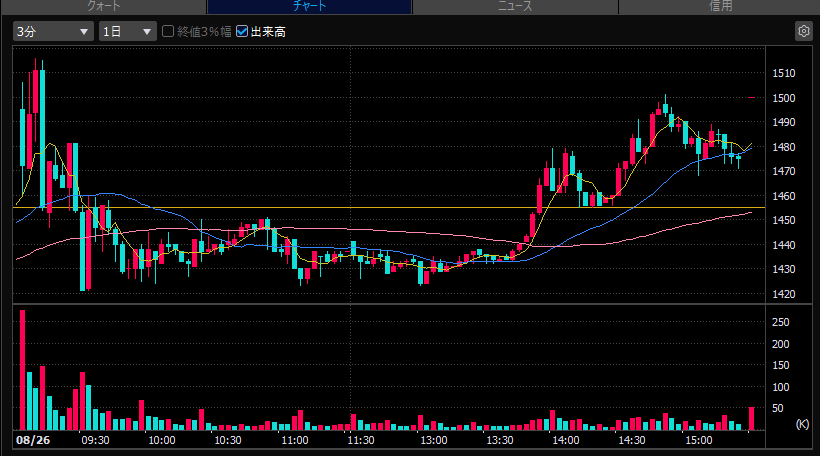Open chart settings gear icon
This screenshot has height=456, width=820.
[x=804, y=31]
